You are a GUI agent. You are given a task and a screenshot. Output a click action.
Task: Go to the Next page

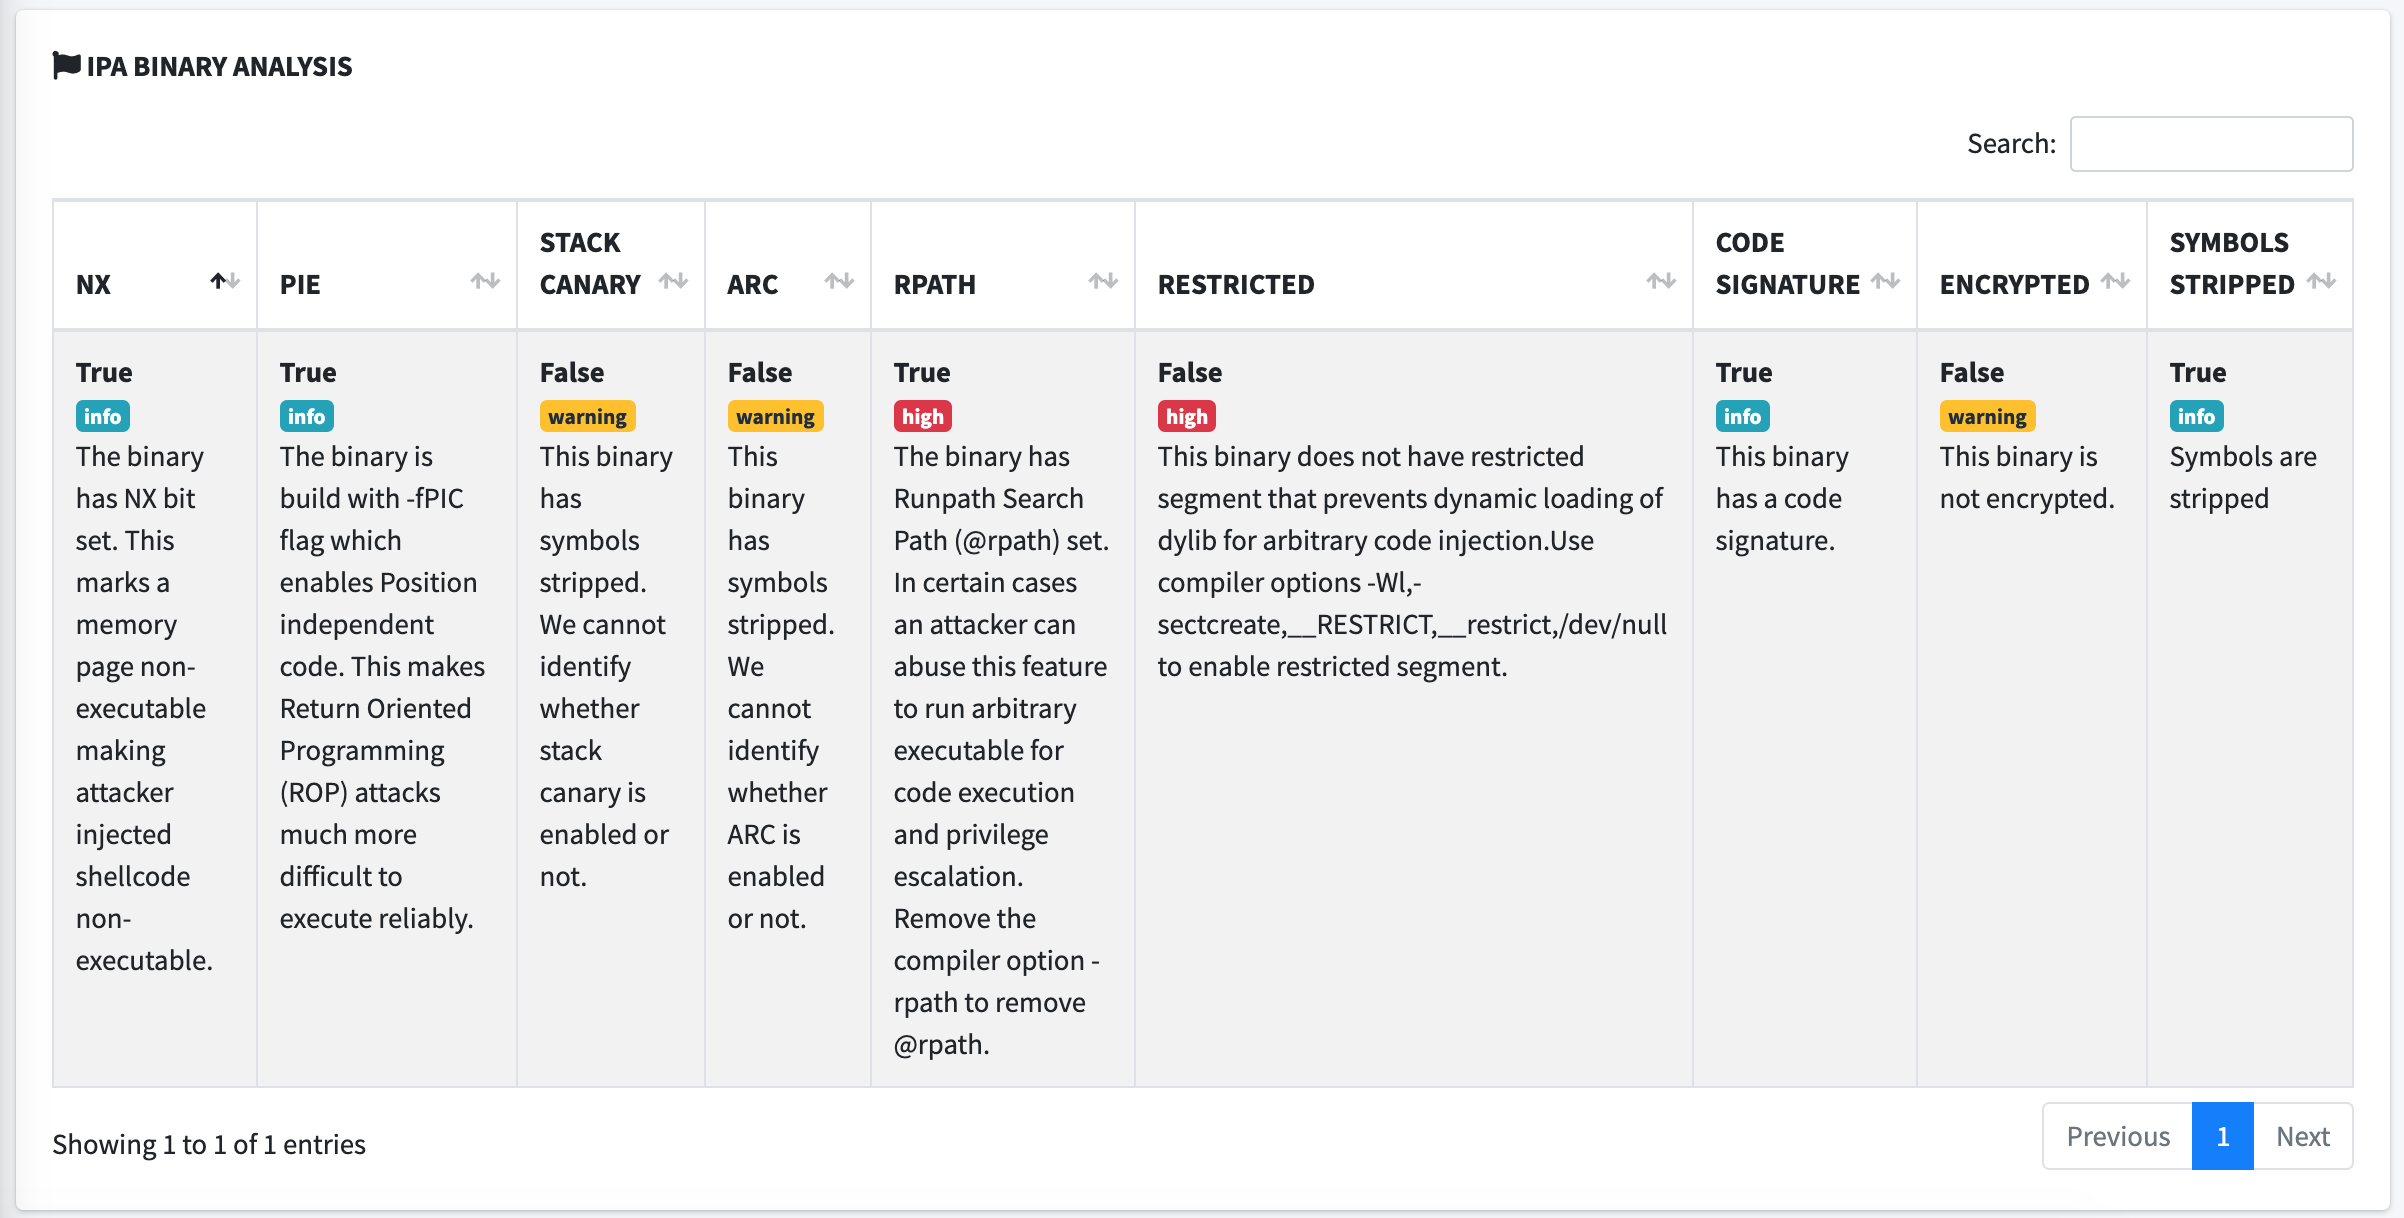point(2302,1136)
